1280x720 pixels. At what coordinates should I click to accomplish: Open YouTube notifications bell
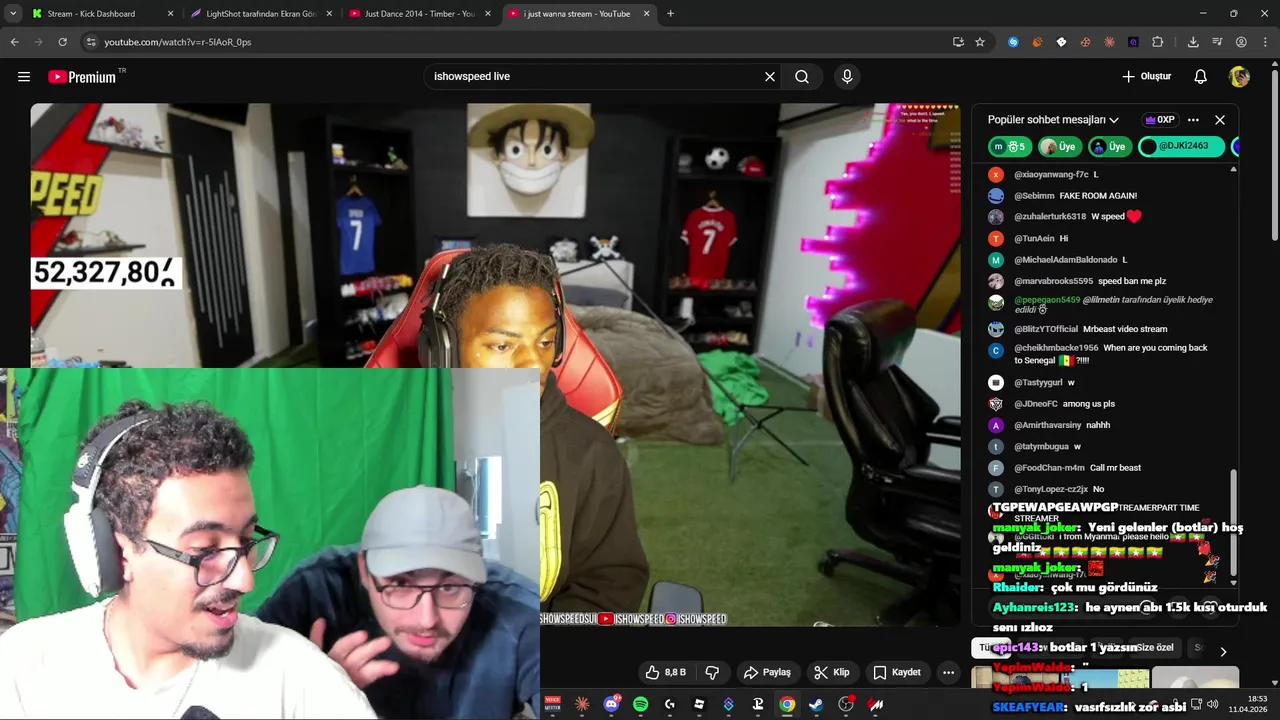pyautogui.click(x=1201, y=77)
